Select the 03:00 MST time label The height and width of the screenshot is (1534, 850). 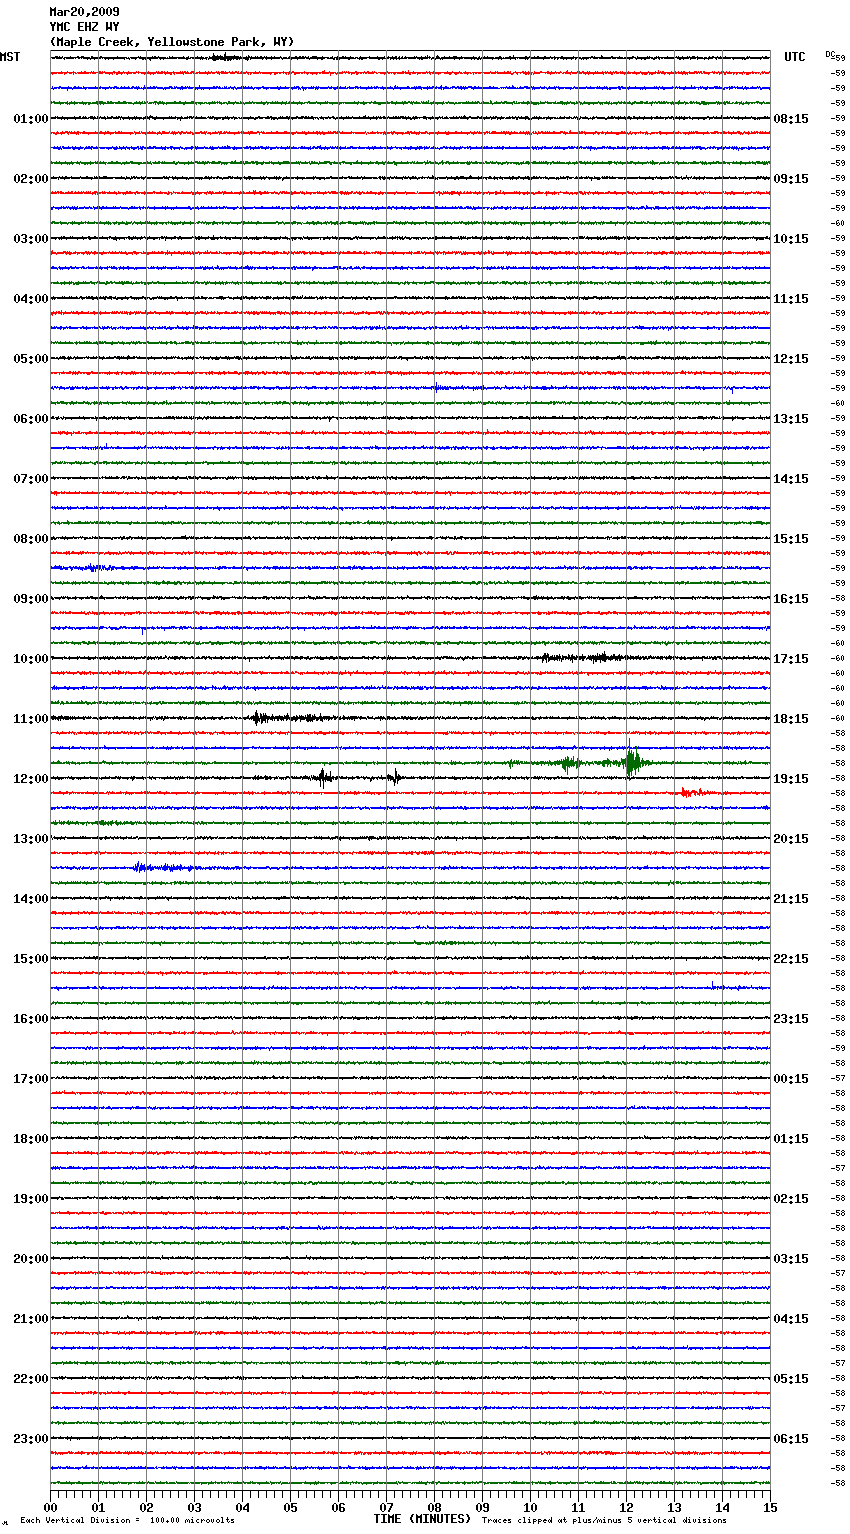pyautogui.click(x=31, y=239)
